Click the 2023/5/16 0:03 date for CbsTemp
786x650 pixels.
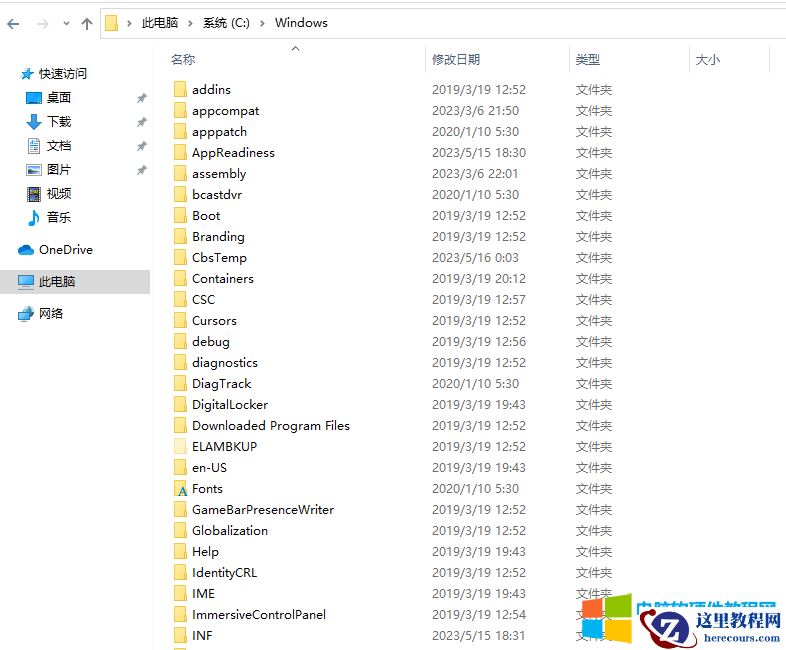475,258
